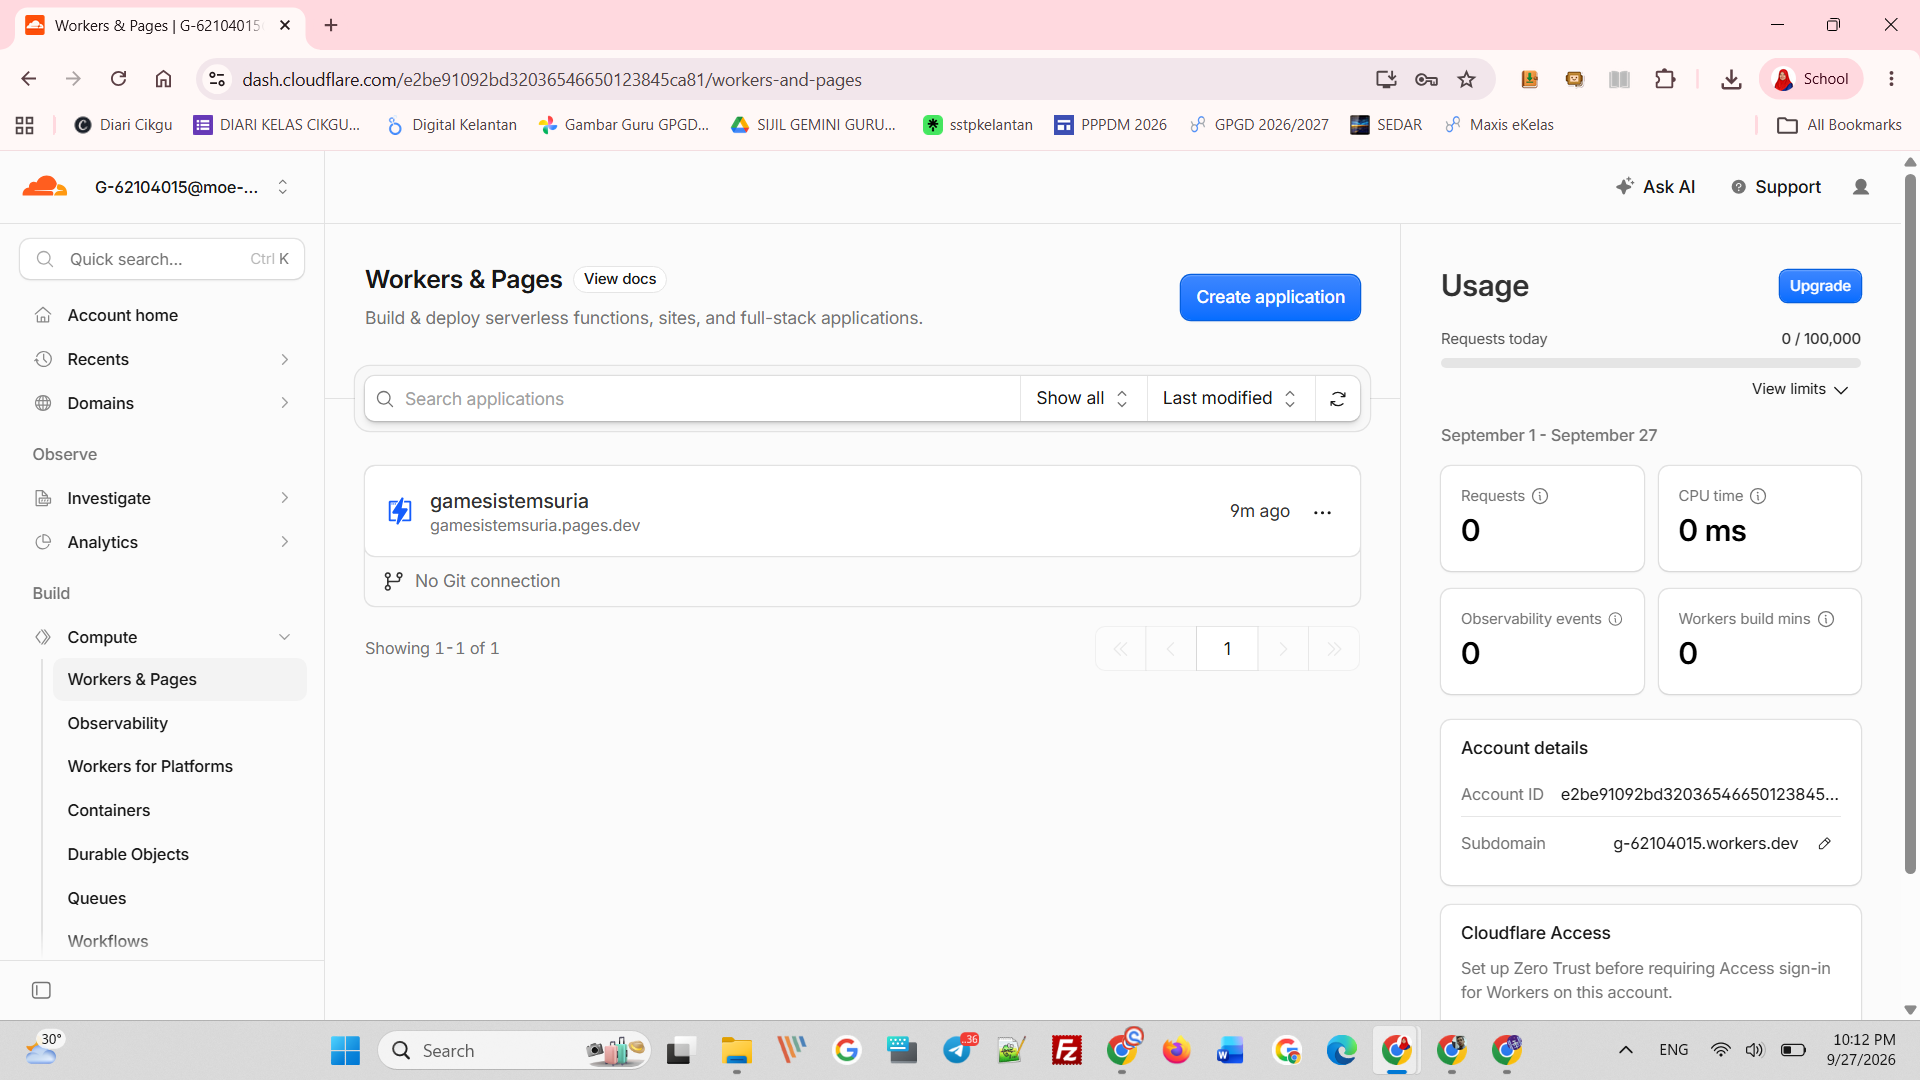The image size is (1920, 1080).
Task: Open the Diari Cikgu bookmark
Action: pyautogui.click(x=123, y=125)
